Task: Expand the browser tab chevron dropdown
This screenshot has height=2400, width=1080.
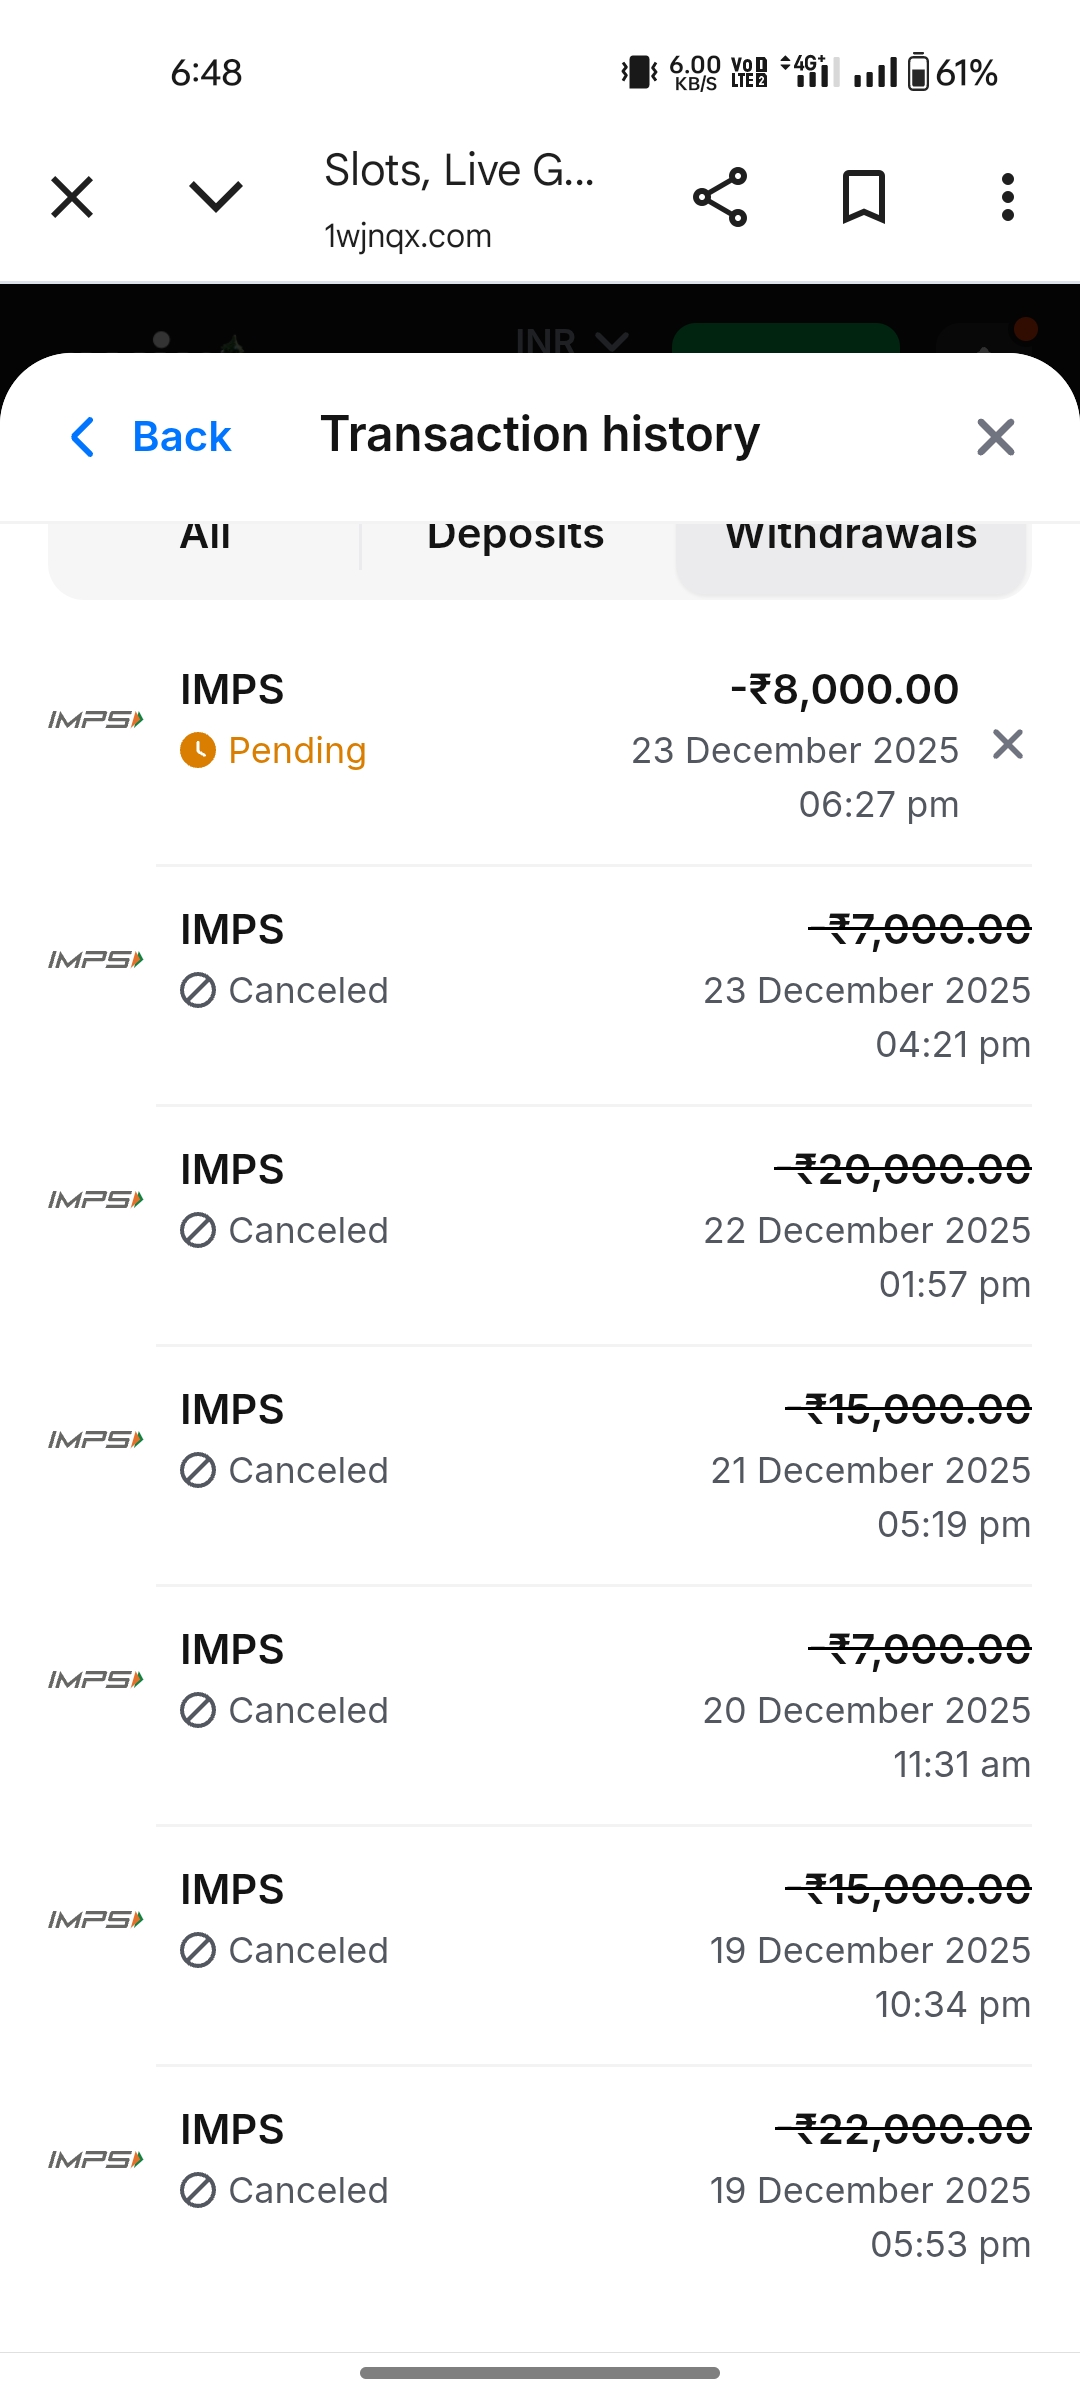Action: tap(216, 197)
